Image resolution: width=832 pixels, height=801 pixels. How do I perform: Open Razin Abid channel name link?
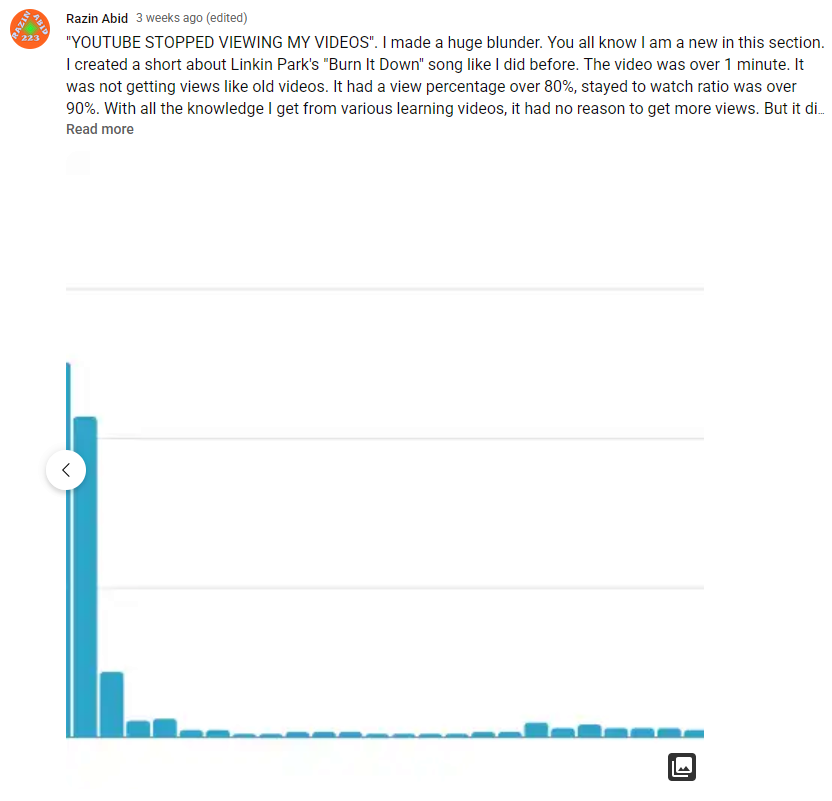click(x=97, y=19)
